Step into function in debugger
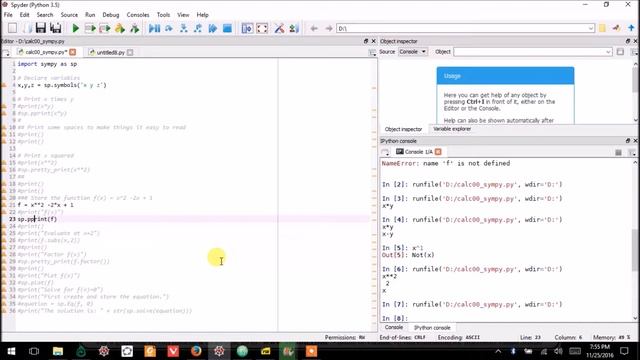This screenshot has height=360, width=640. tap(184, 28)
